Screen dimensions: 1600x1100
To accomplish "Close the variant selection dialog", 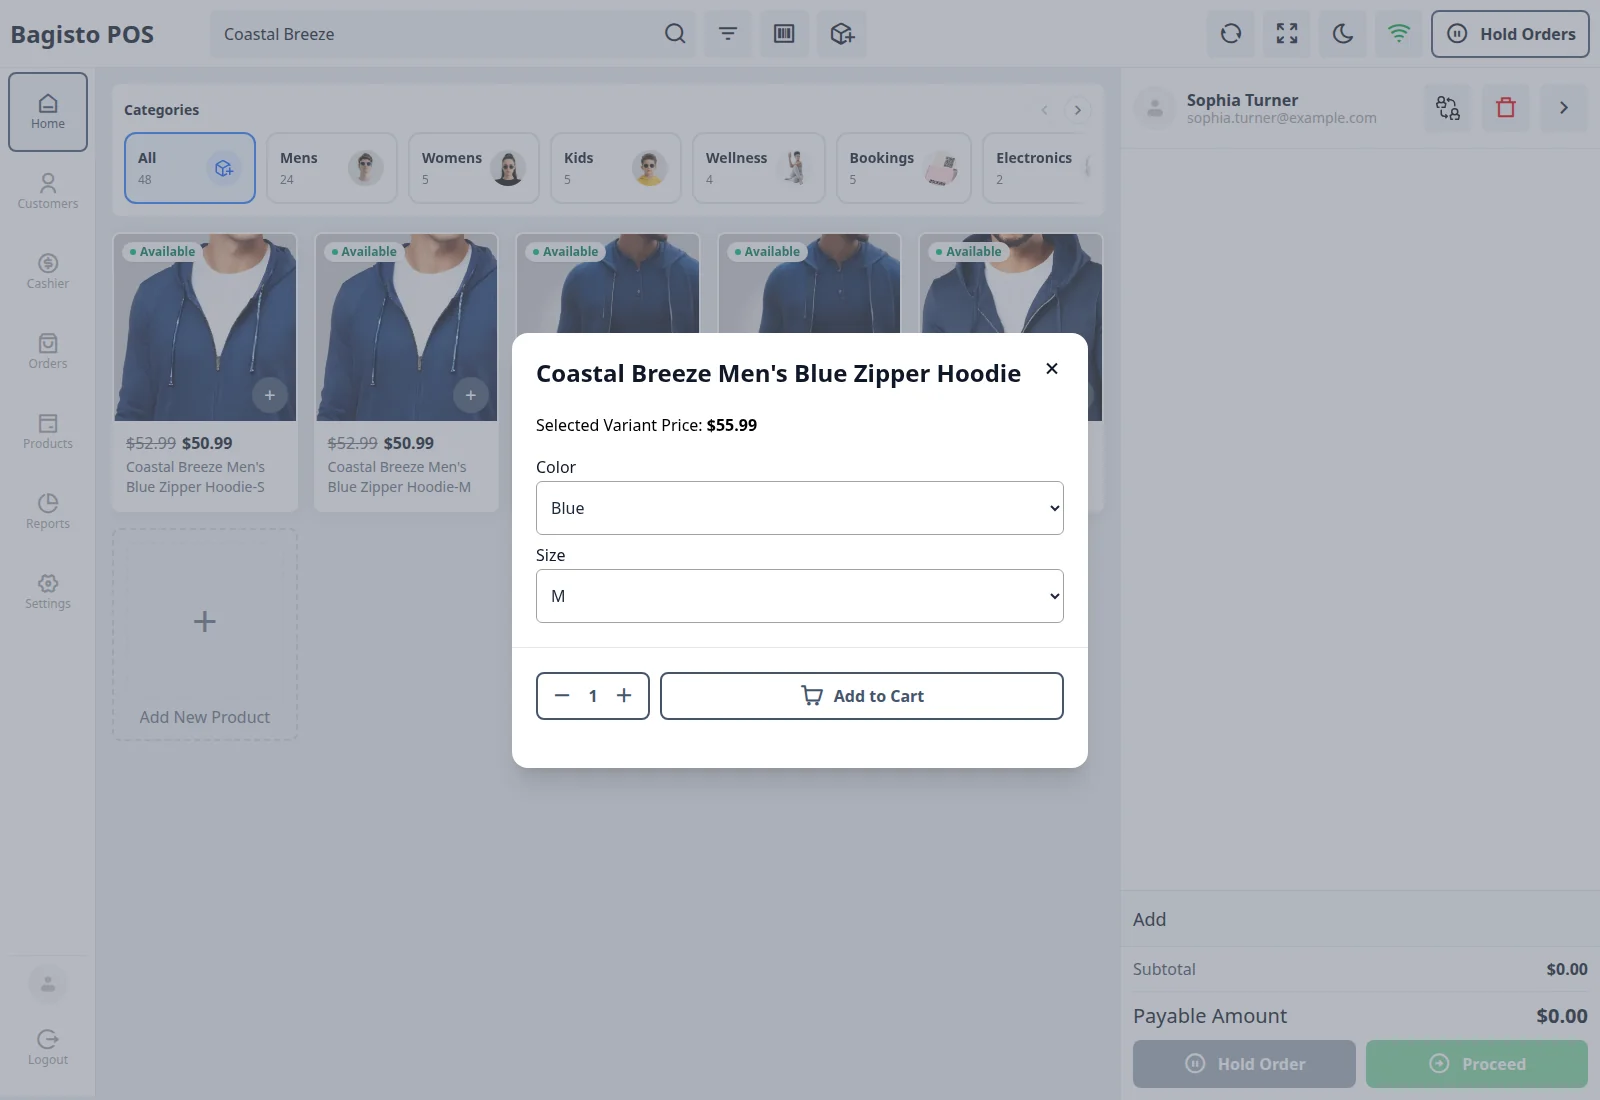I will 1052,369.
